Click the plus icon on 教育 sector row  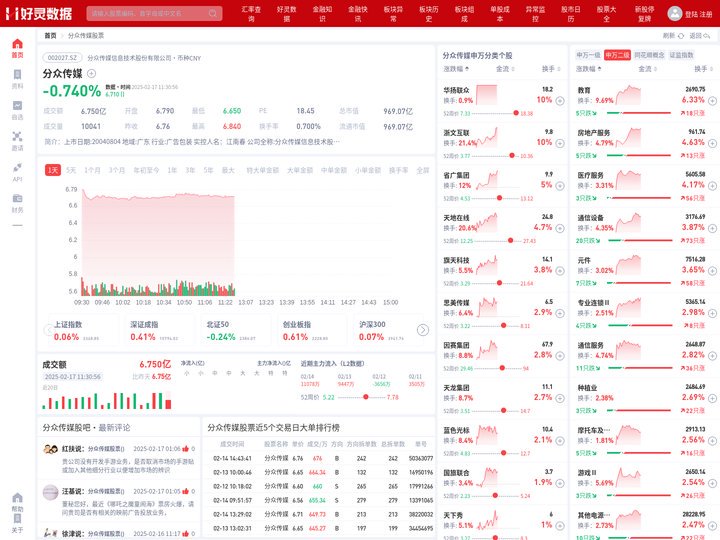pyautogui.click(x=712, y=101)
